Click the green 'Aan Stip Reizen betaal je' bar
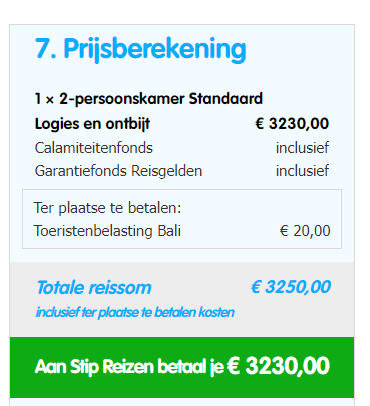 [182, 367]
